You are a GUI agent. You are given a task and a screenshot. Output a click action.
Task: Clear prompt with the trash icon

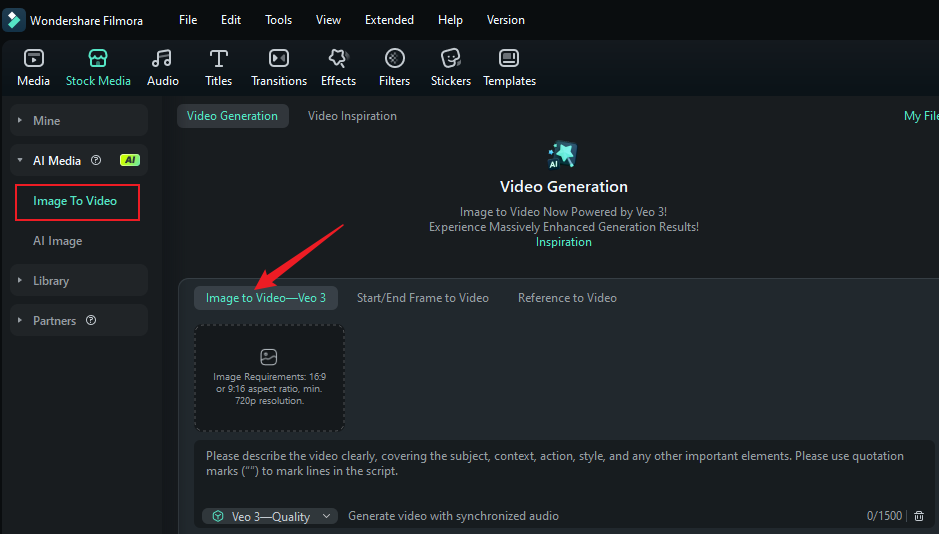point(919,515)
